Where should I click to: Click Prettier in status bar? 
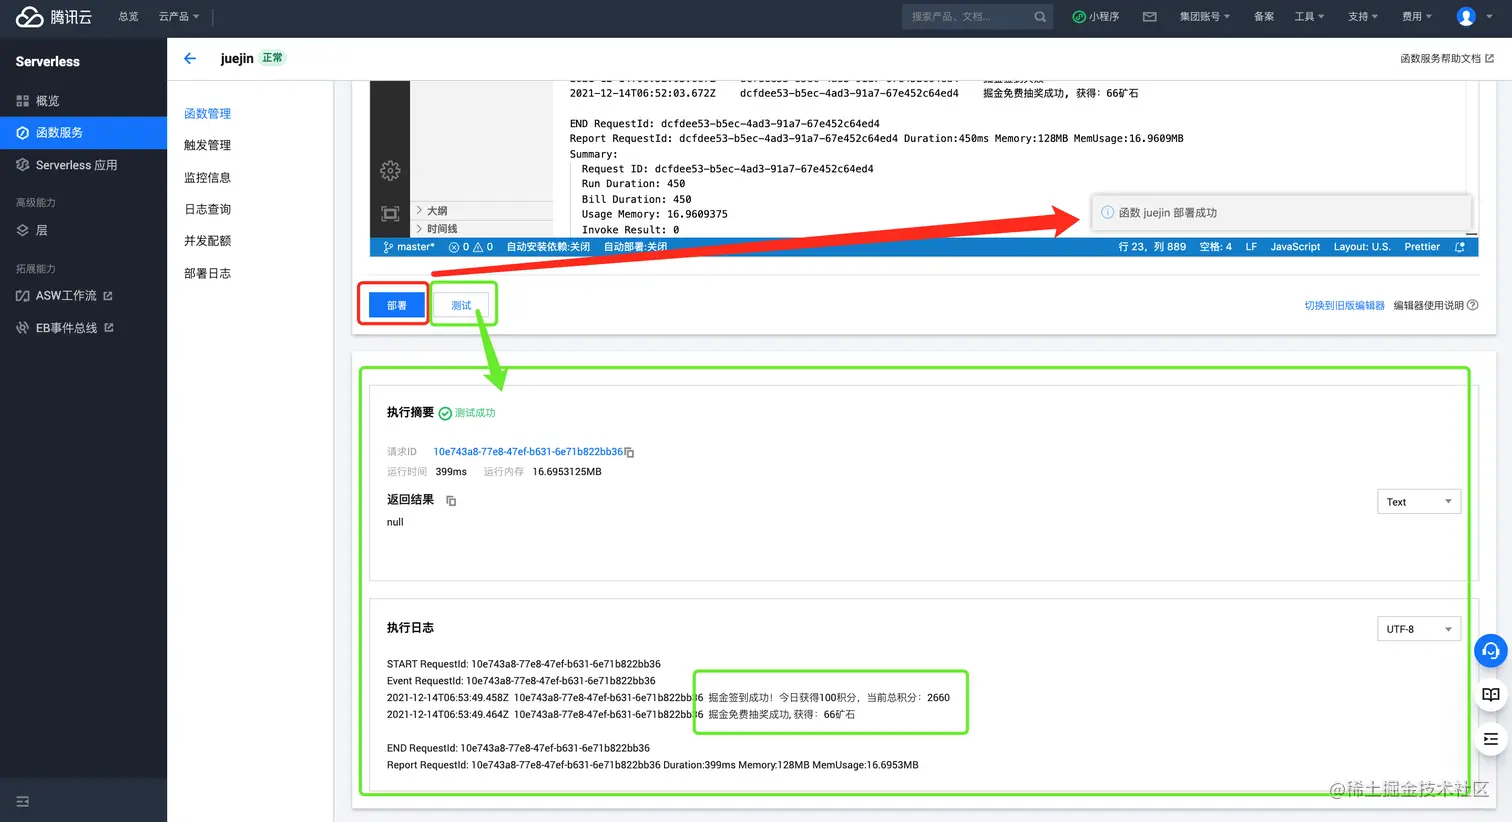point(1422,247)
